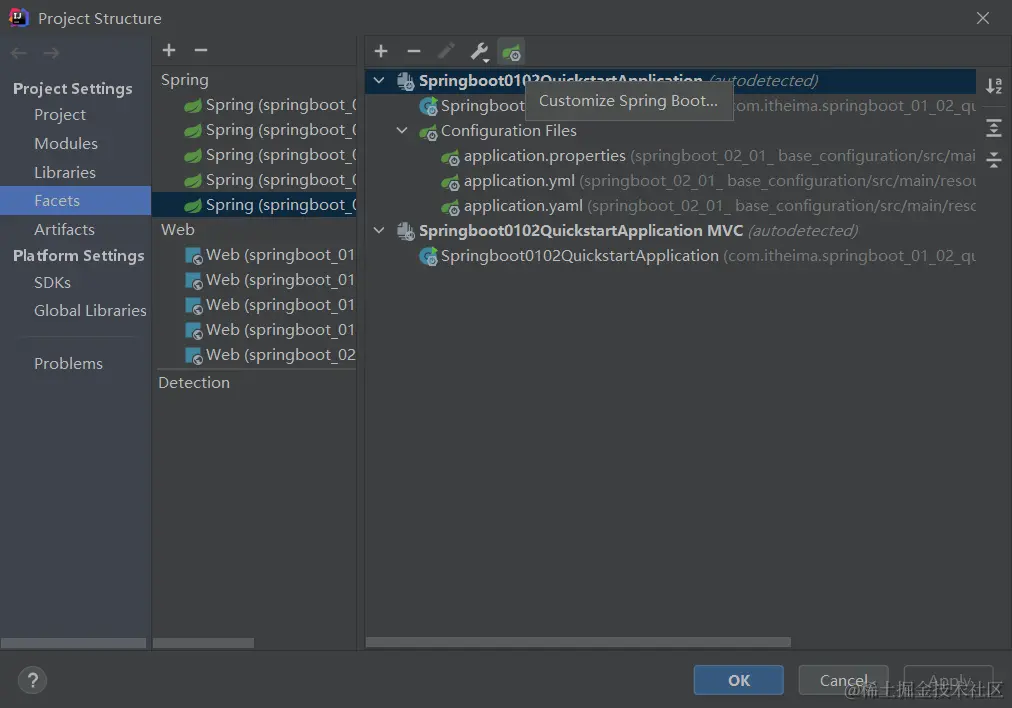Select the application.yml row
The image size is (1012, 708).
671,181
